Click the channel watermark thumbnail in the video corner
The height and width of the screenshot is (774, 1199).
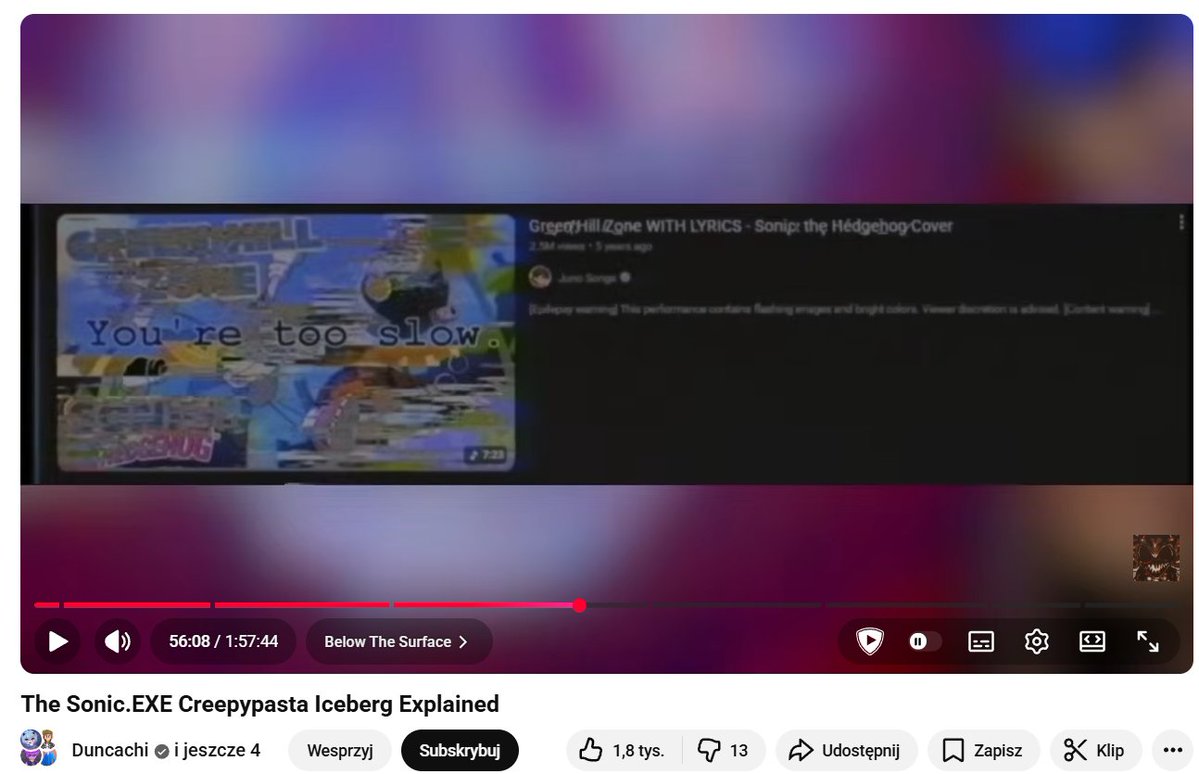tap(1155, 558)
